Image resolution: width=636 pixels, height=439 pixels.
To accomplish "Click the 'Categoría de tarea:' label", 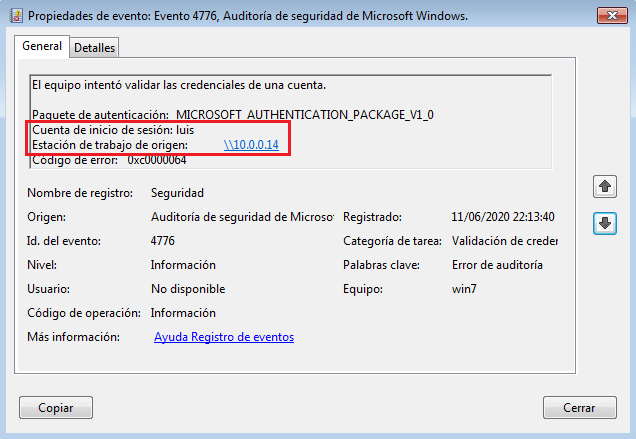I will click(x=392, y=241).
